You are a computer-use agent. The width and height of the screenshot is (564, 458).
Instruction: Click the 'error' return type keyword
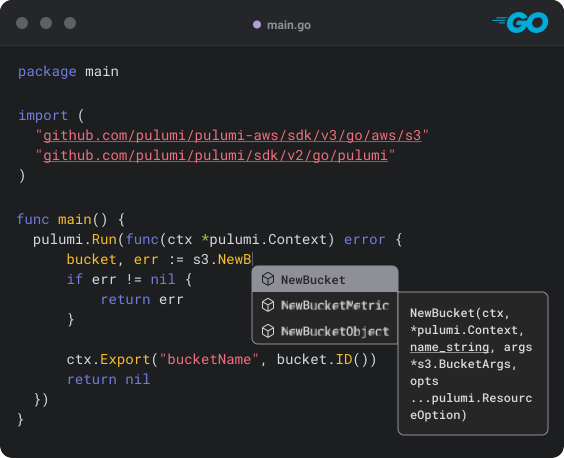tap(364, 240)
